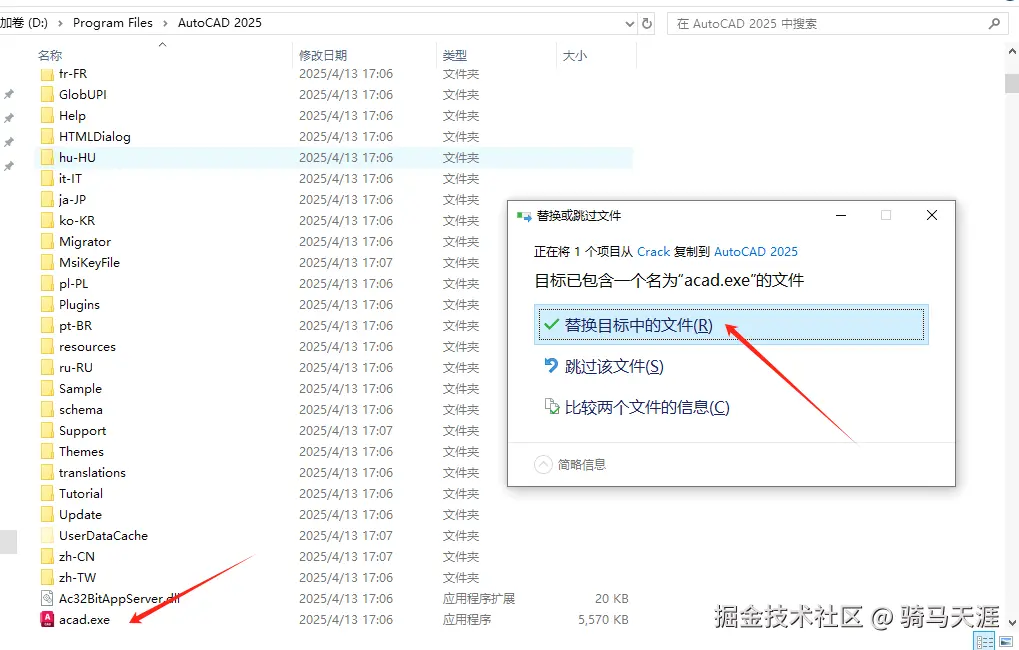Click the skip arrow icon in dialog

pos(551,365)
